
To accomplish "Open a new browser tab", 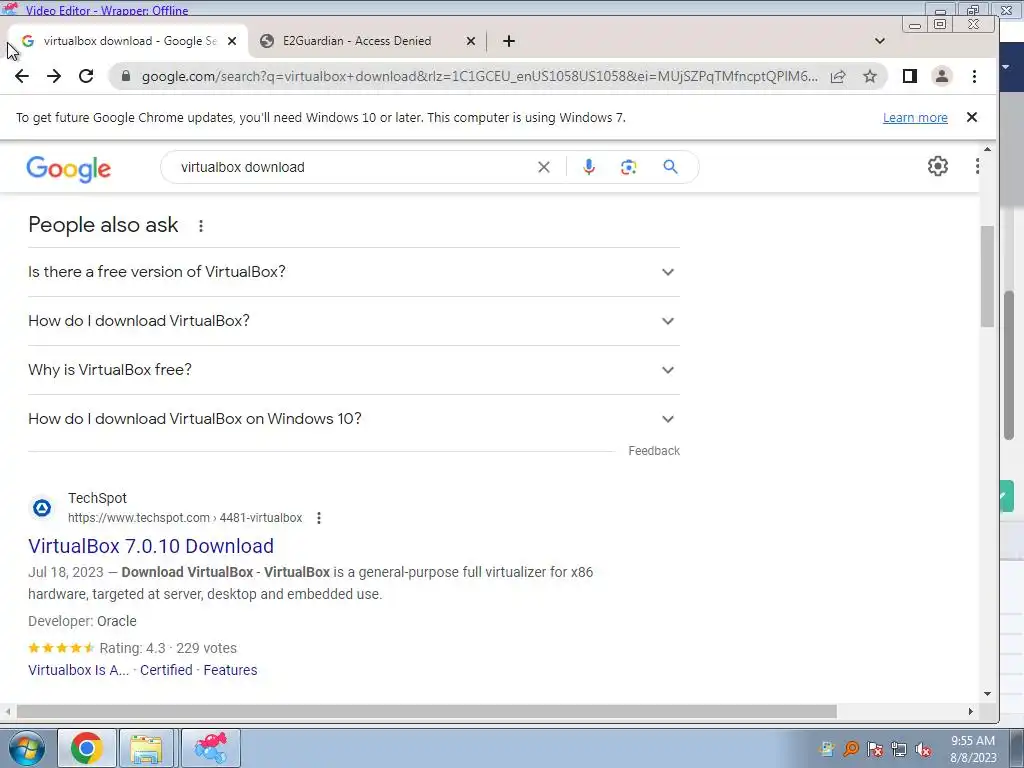I will click(x=509, y=40).
